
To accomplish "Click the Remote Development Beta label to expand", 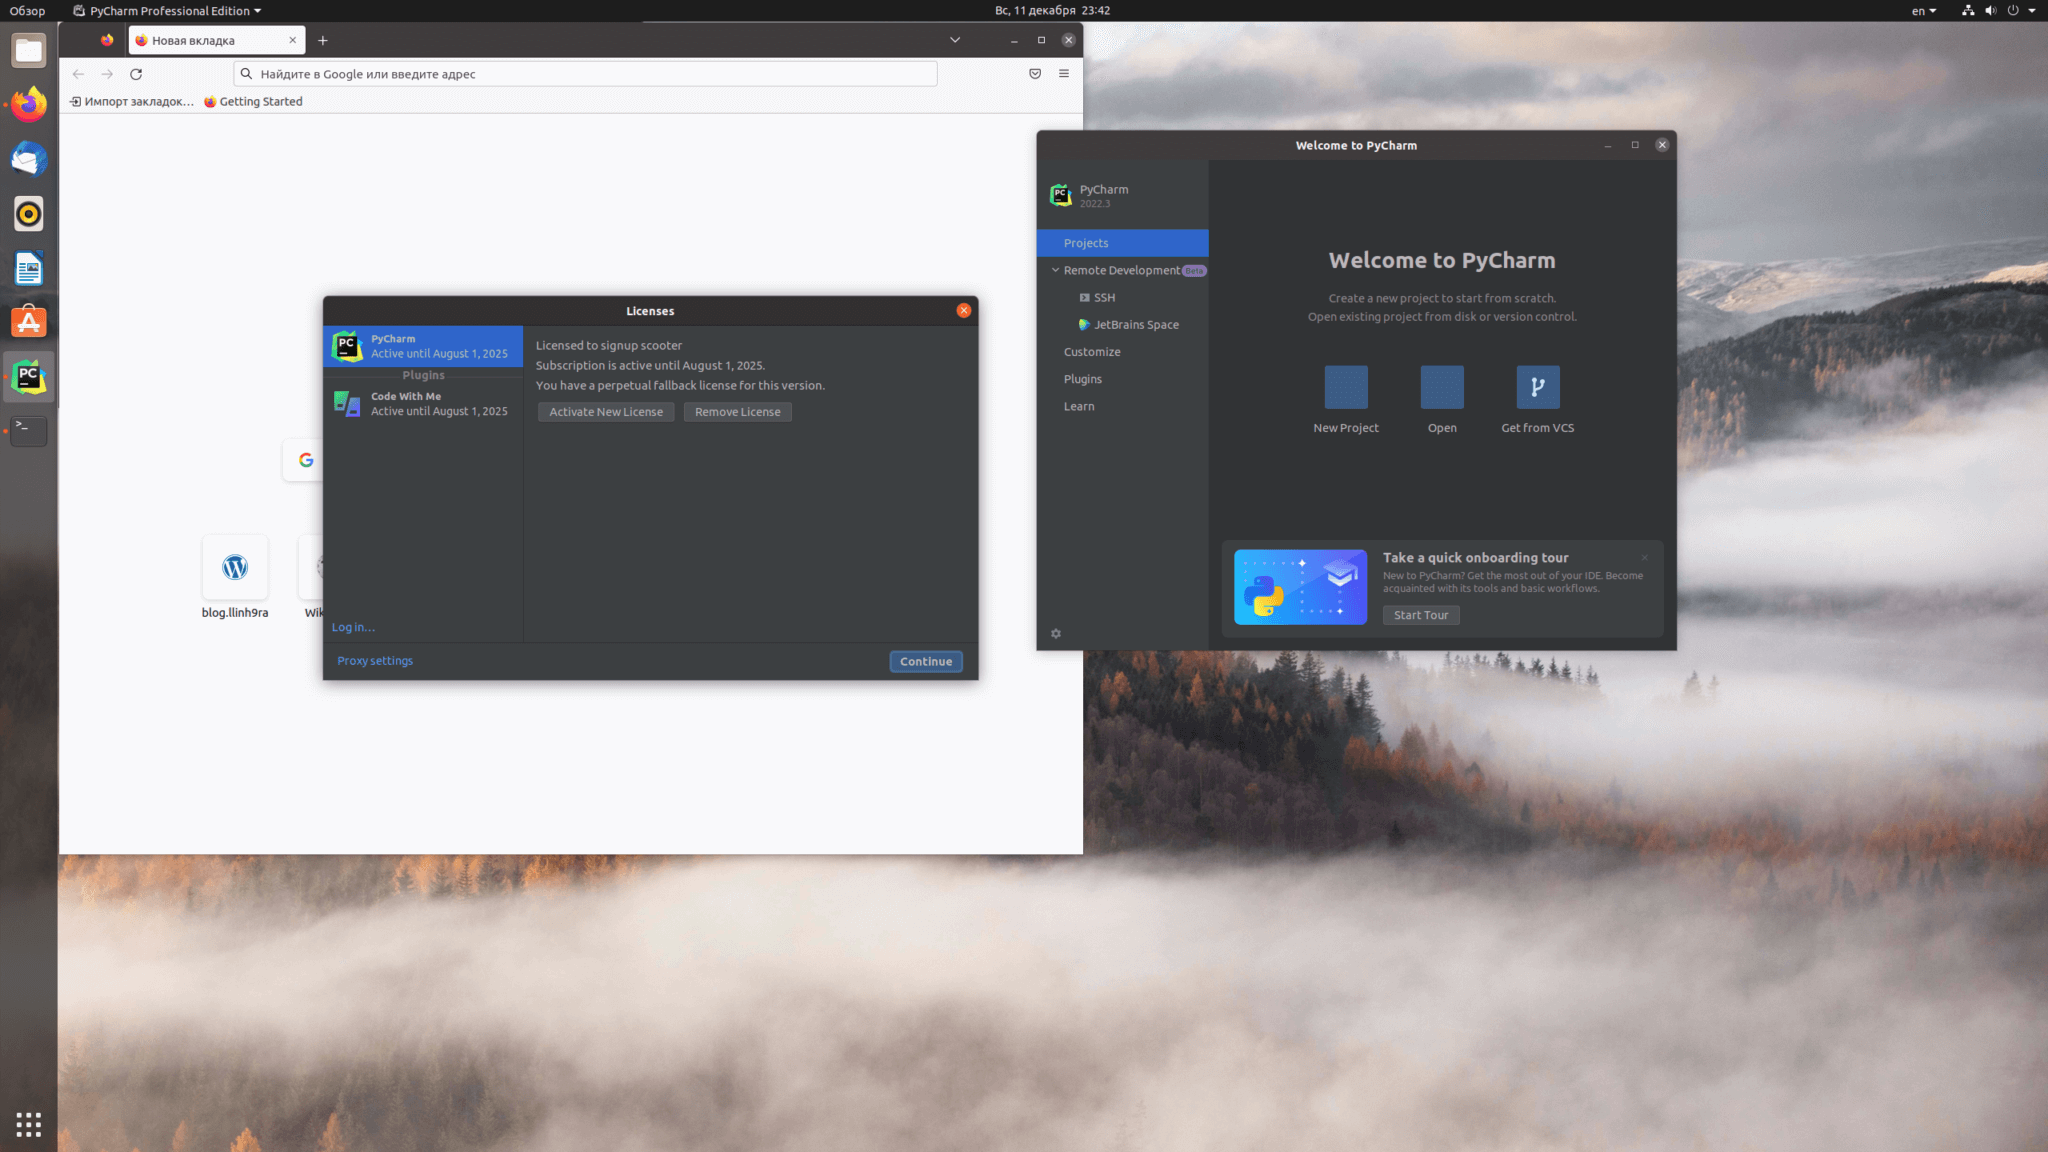I will click(1125, 269).
